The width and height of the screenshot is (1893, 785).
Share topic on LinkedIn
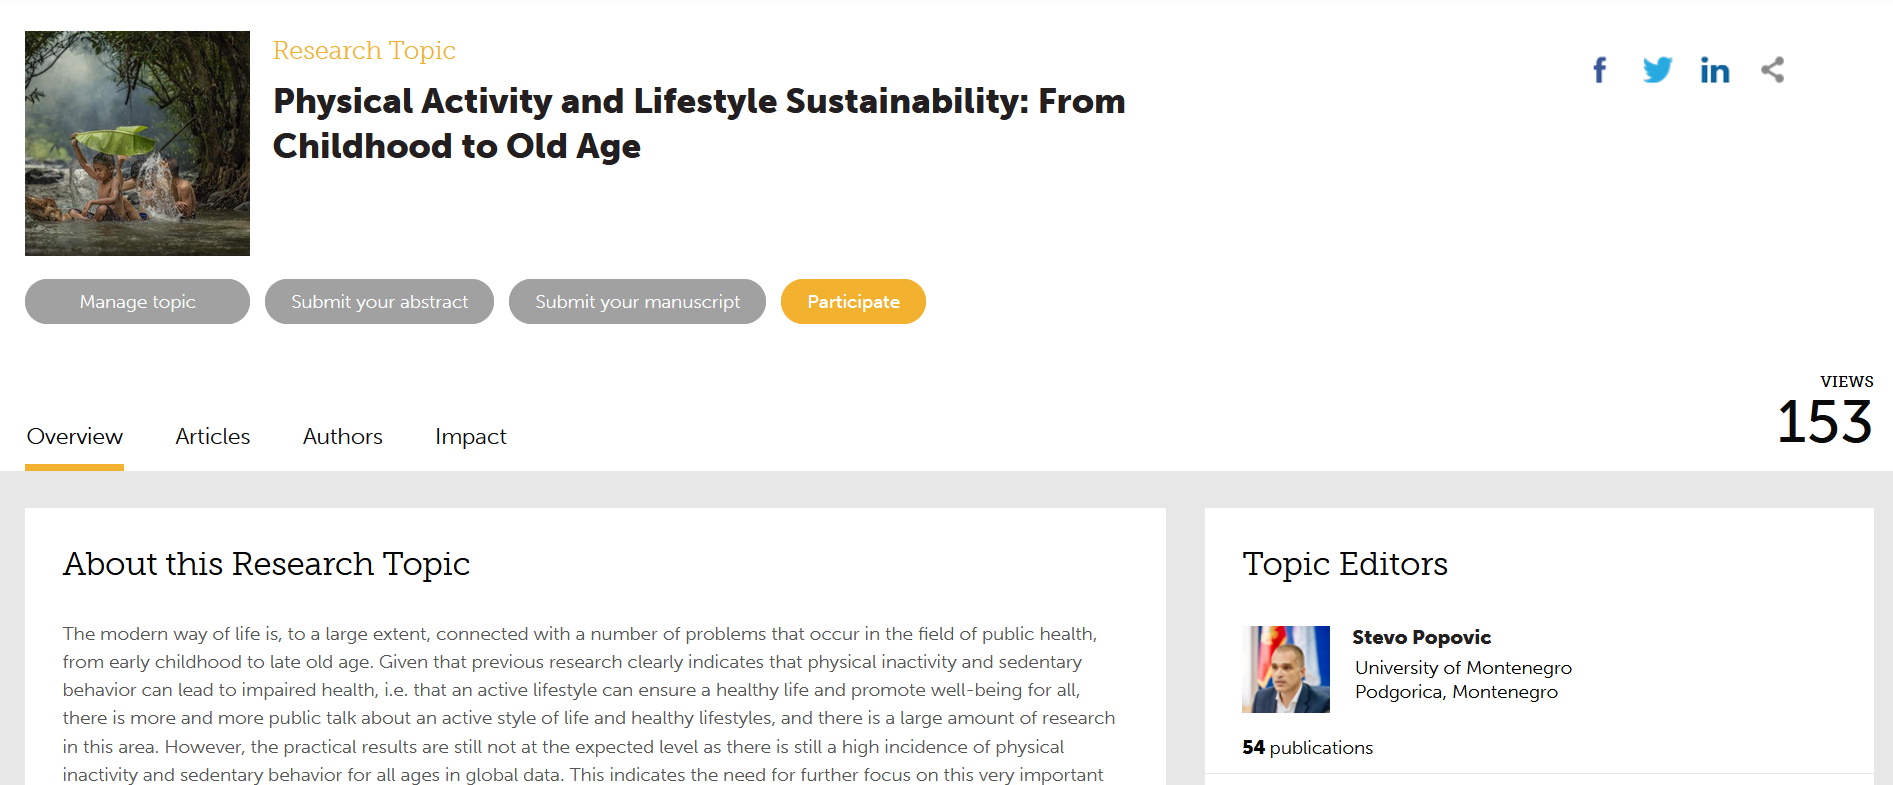[1715, 70]
